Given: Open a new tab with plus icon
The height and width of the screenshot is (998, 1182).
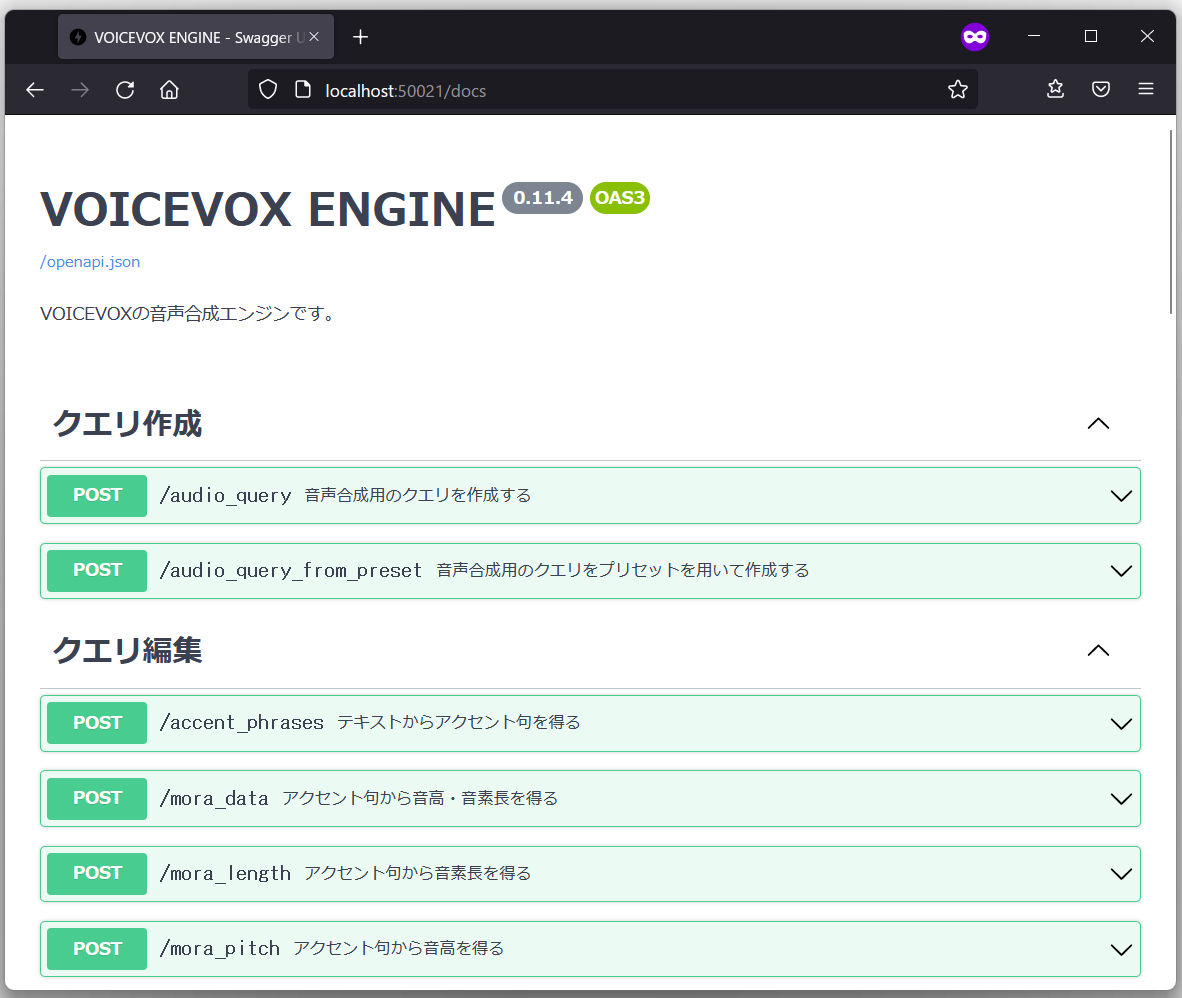Looking at the screenshot, I should point(360,37).
